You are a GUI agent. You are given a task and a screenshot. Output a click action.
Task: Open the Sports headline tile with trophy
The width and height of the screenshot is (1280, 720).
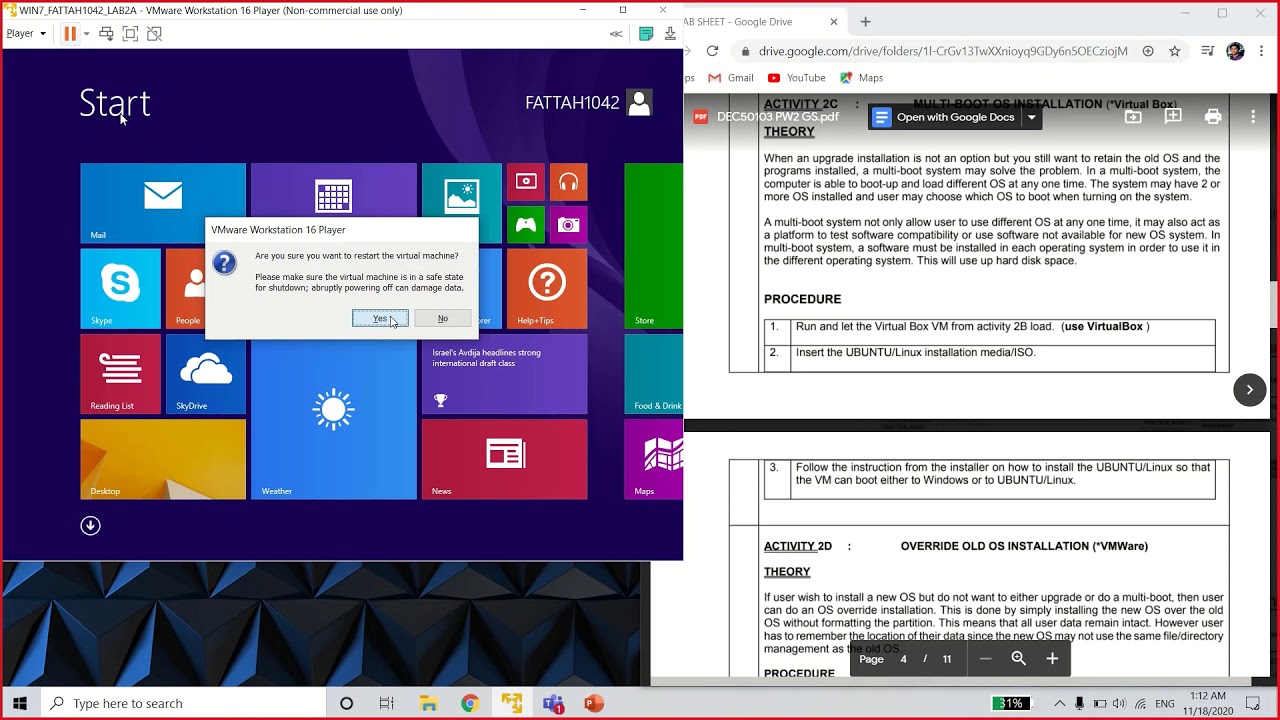(x=504, y=374)
